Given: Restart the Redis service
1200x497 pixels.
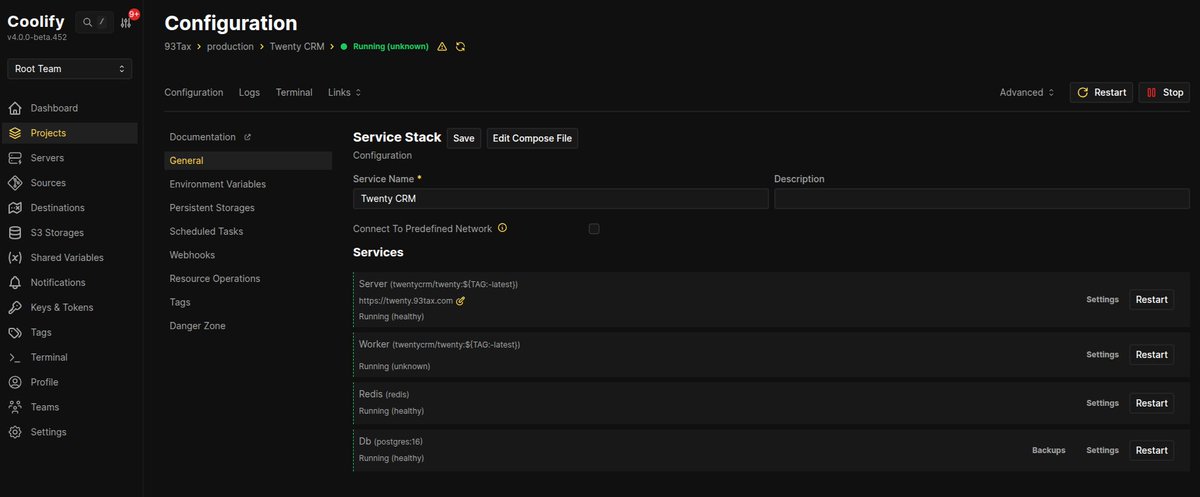Looking at the screenshot, I should point(1151,403).
